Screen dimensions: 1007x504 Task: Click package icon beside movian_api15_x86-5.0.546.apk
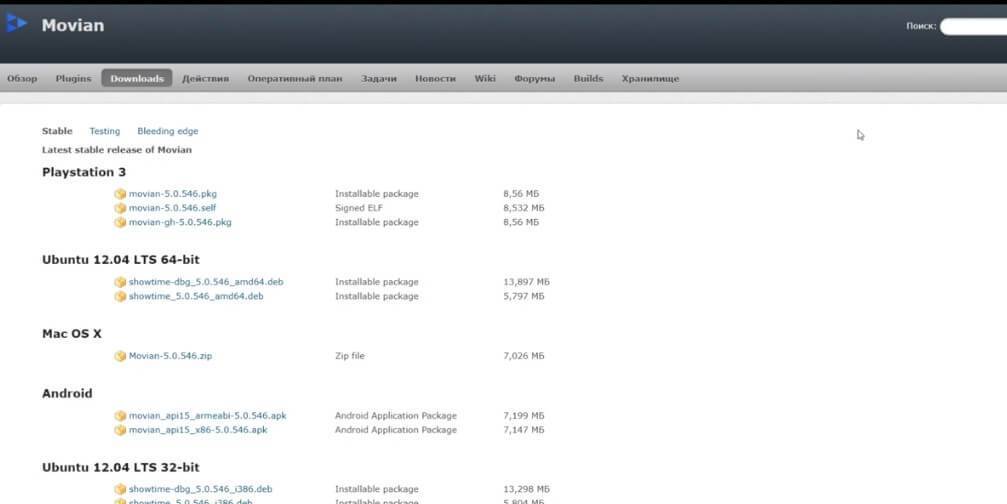(x=120, y=430)
